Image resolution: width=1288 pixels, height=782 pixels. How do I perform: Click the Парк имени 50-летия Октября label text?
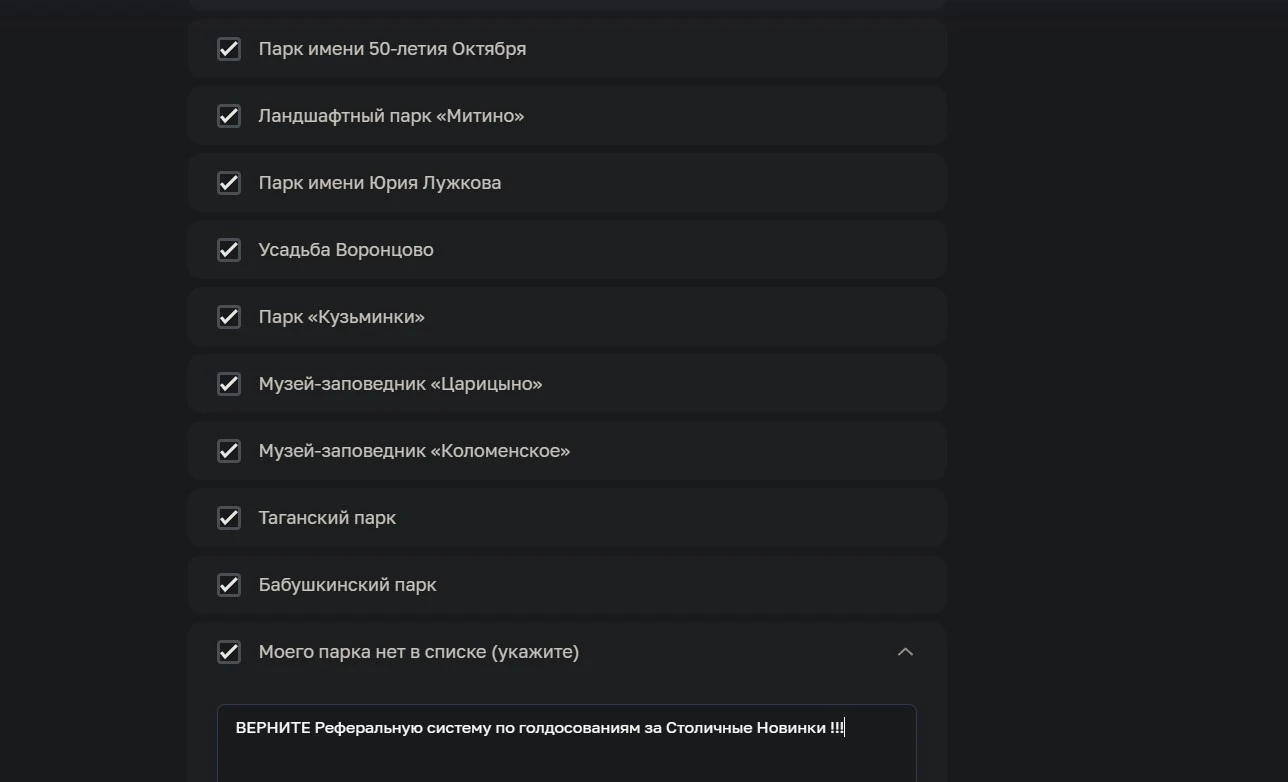tap(392, 49)
